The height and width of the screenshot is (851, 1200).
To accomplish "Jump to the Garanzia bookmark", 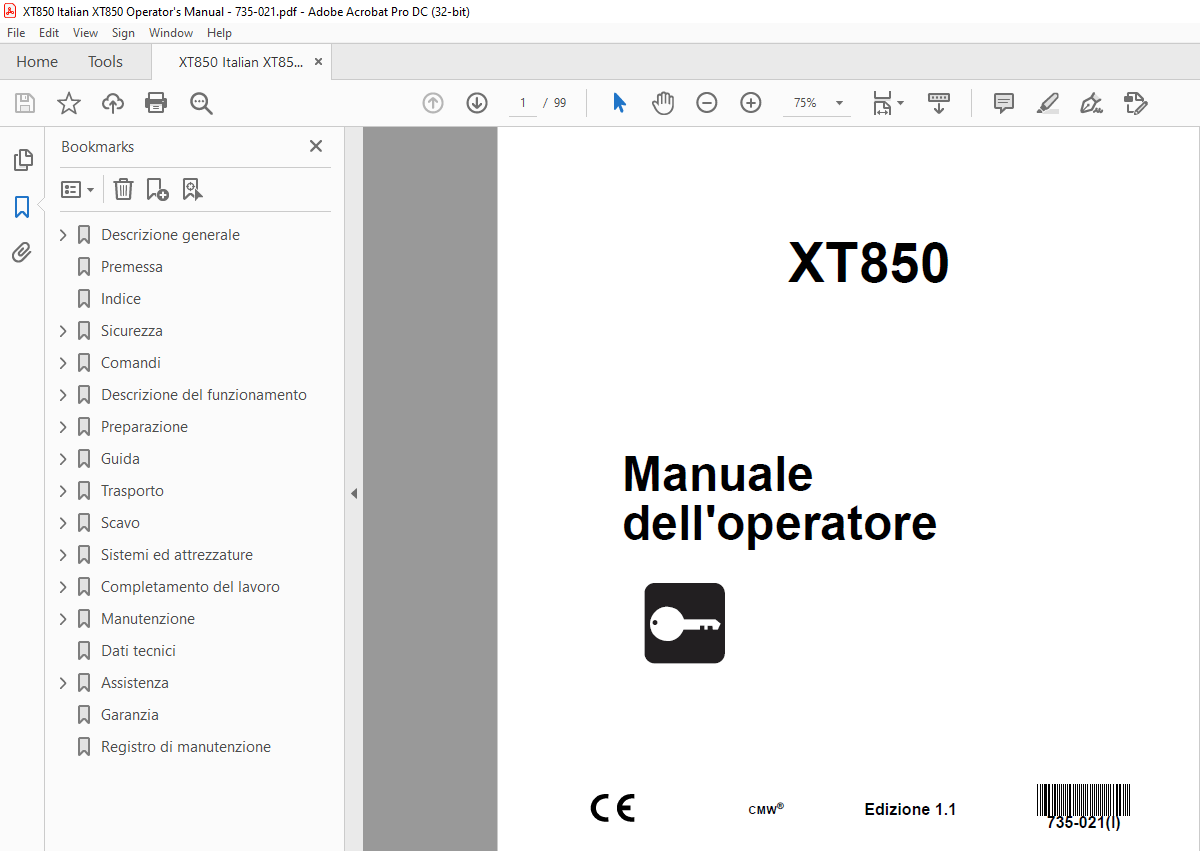I will click(x=130, y=715).
